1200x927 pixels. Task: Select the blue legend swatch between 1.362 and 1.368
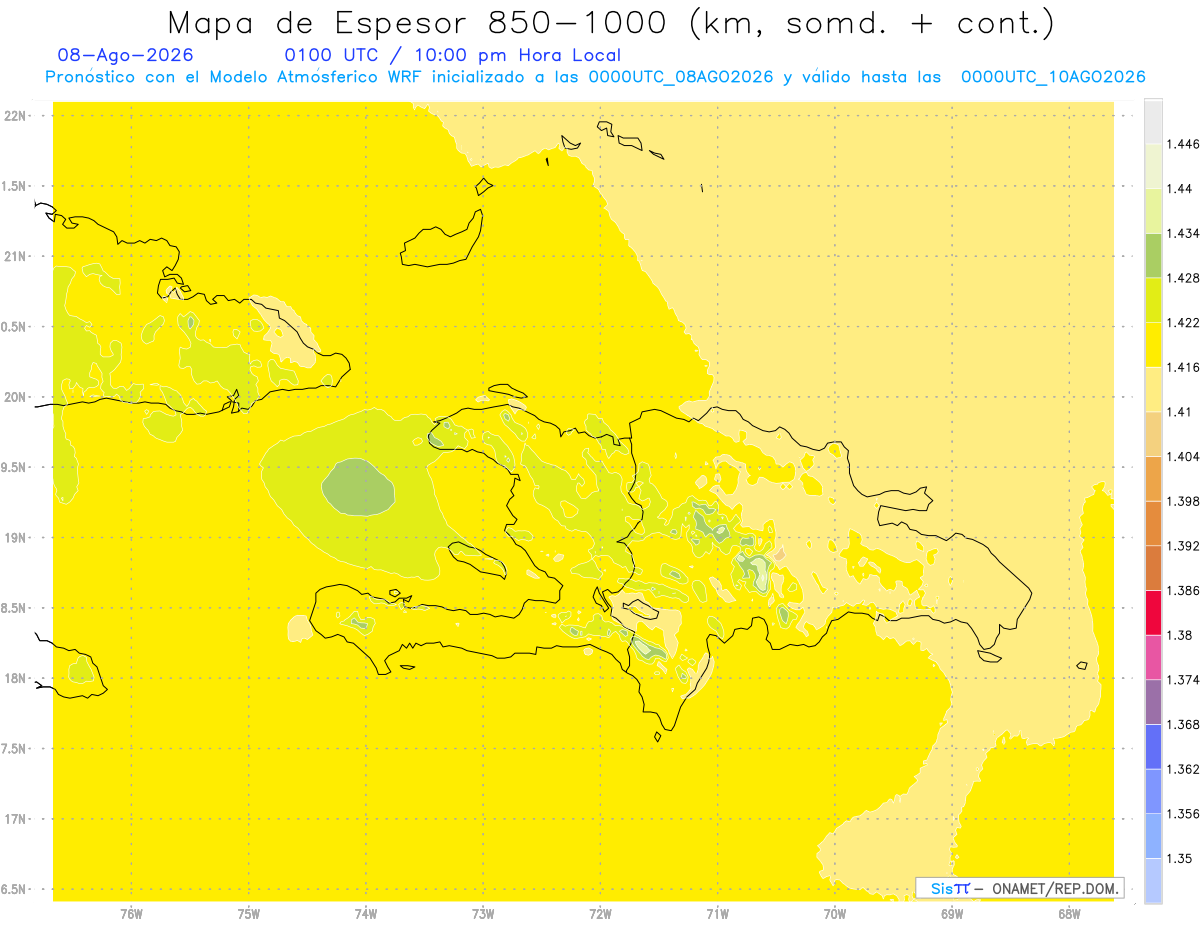point(1153,746)
